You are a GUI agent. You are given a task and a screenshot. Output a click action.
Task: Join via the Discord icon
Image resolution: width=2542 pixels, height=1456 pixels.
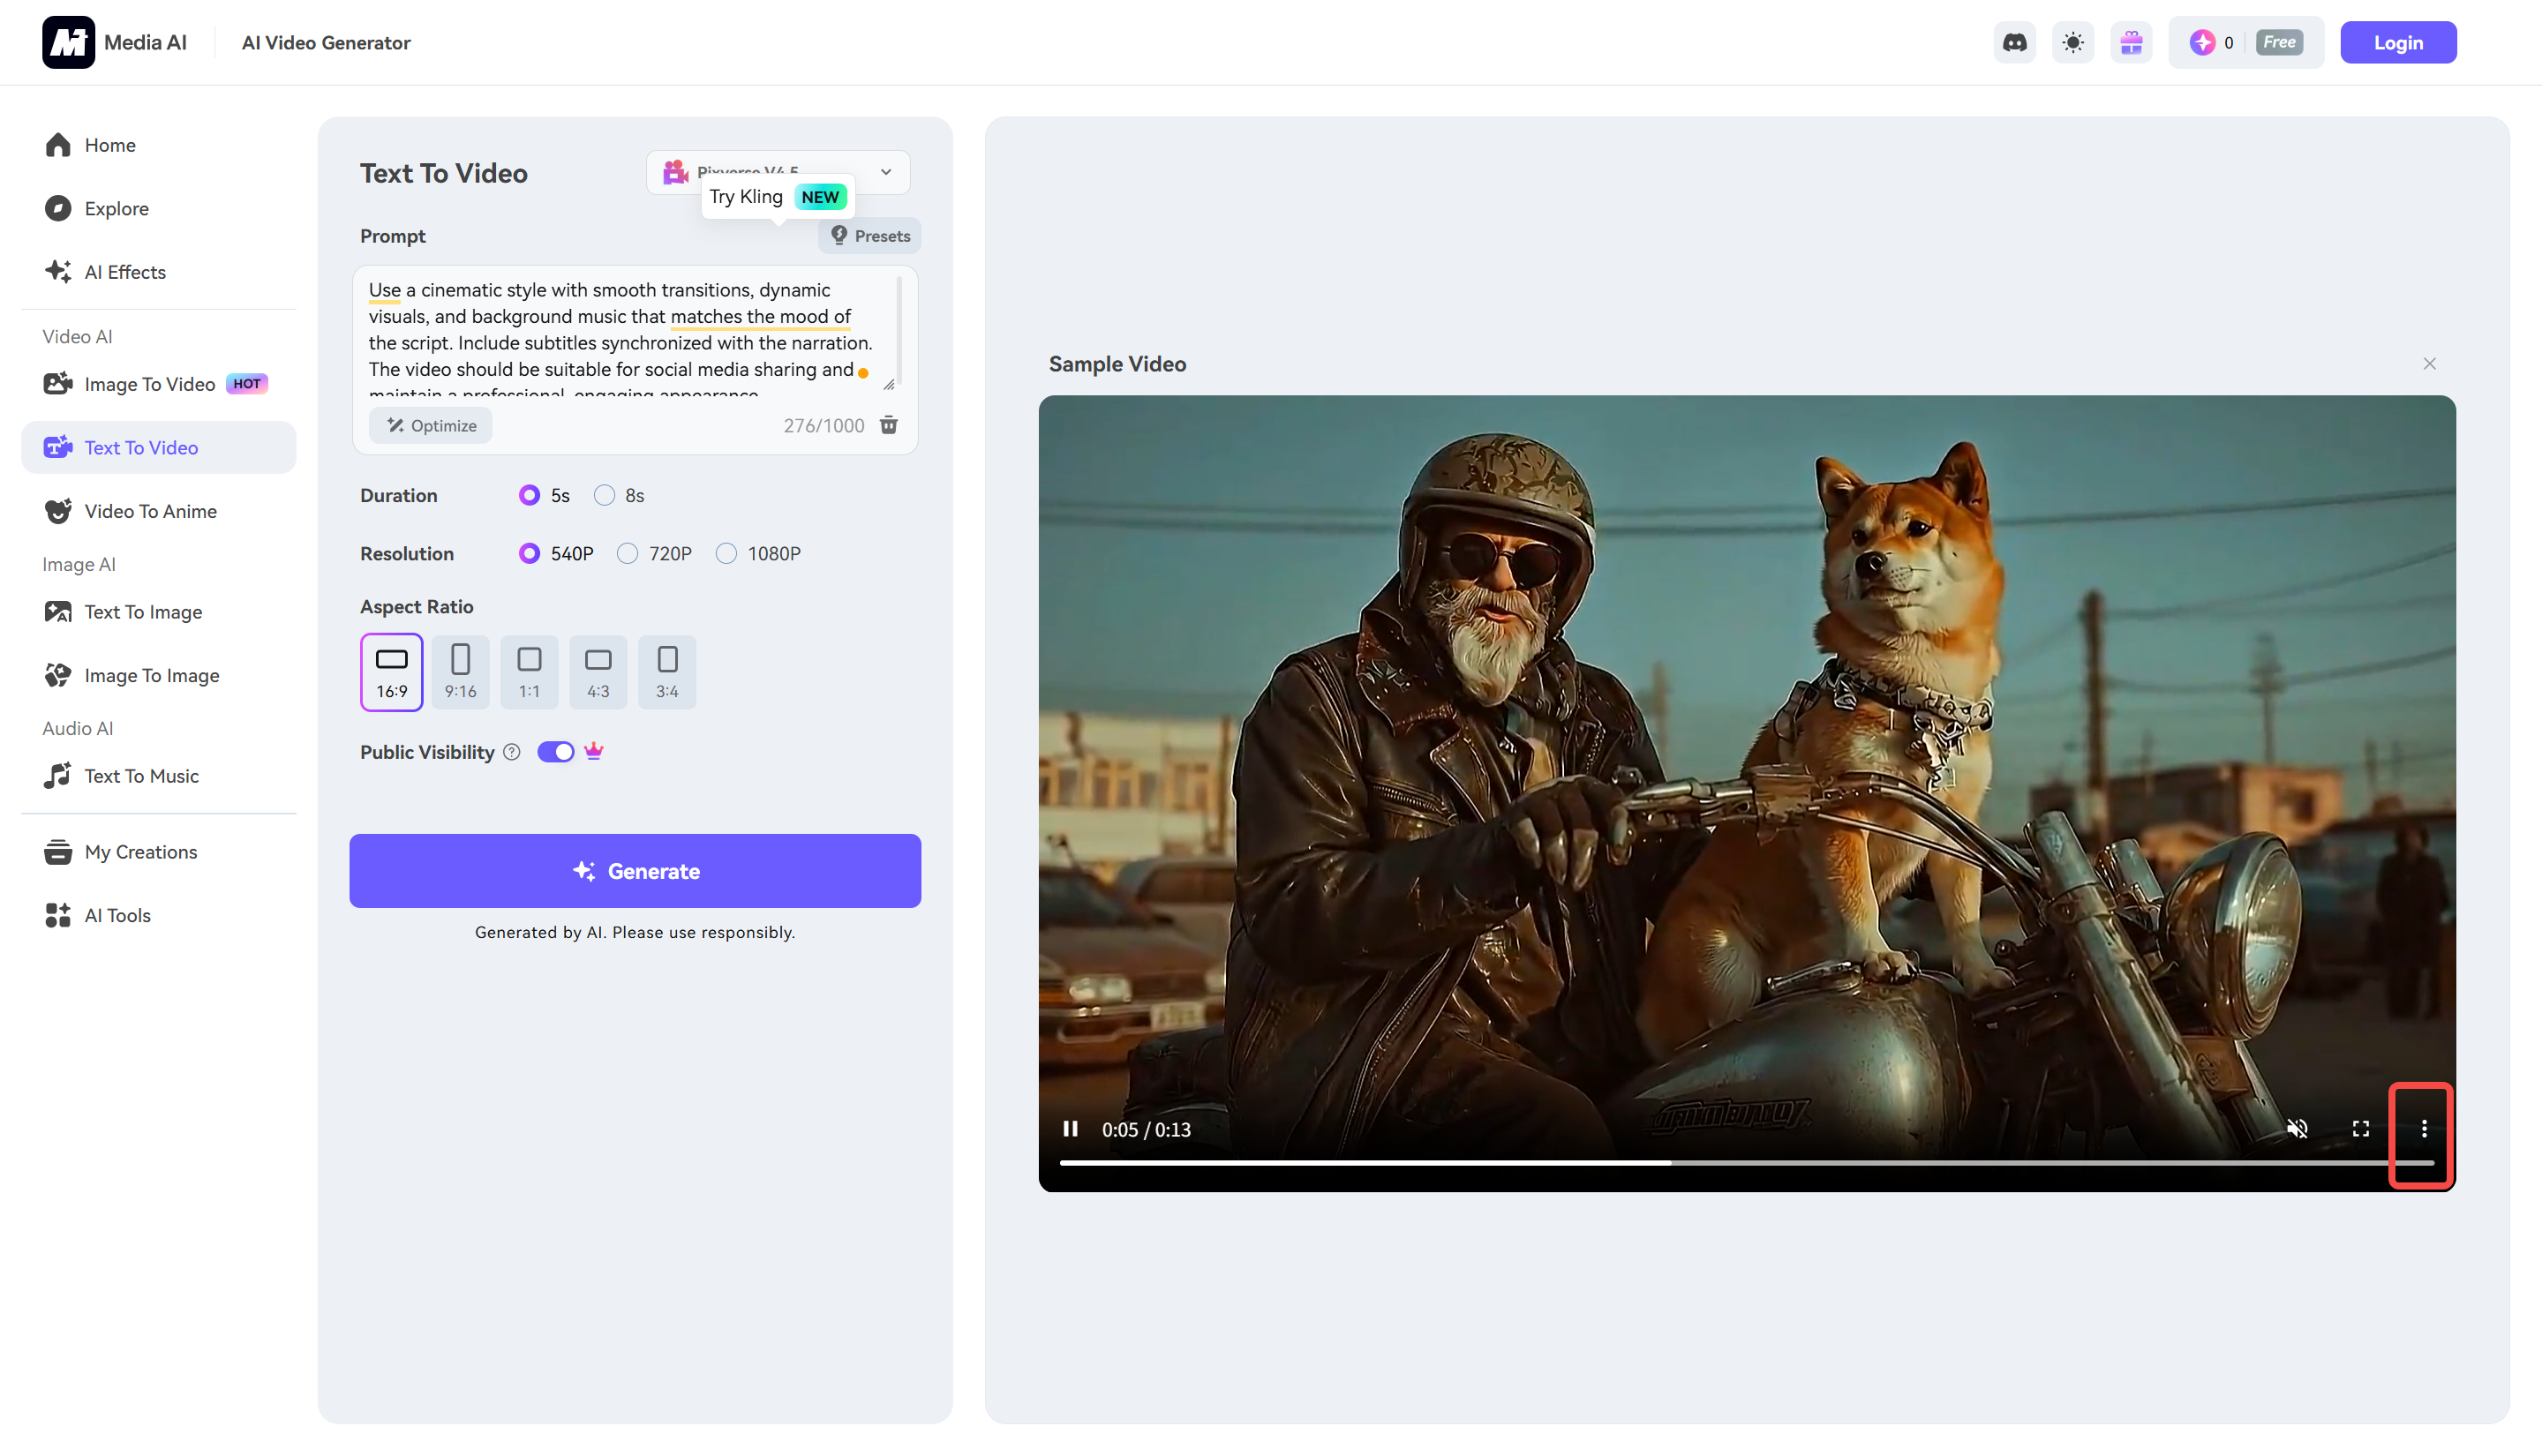2014,42
